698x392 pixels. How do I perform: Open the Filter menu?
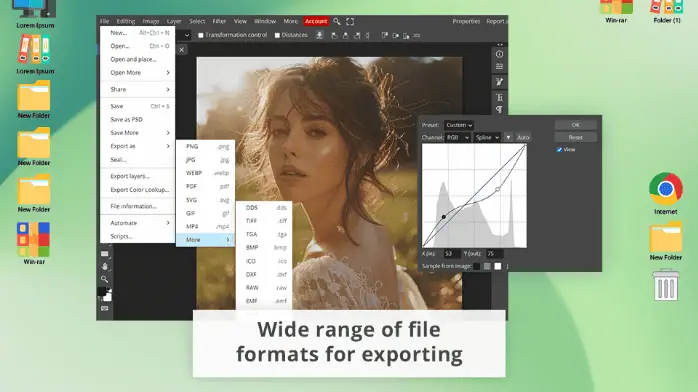click(x=219, y=21)
